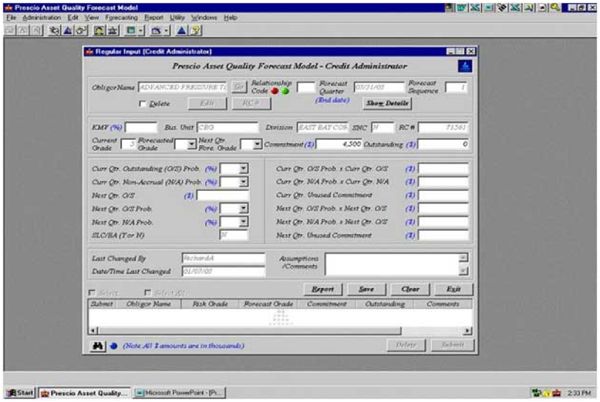Click the Exit button

(x=453, y=289)
